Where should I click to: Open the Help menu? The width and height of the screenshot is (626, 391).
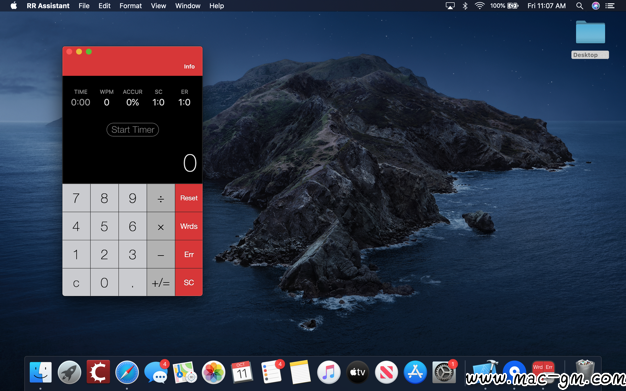(x=217, y=6)
